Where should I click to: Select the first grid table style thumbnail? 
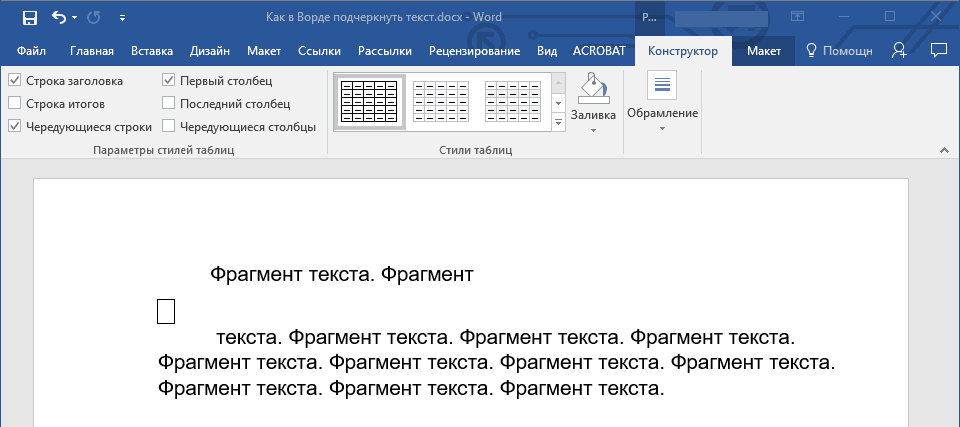(x=369, y=102)
